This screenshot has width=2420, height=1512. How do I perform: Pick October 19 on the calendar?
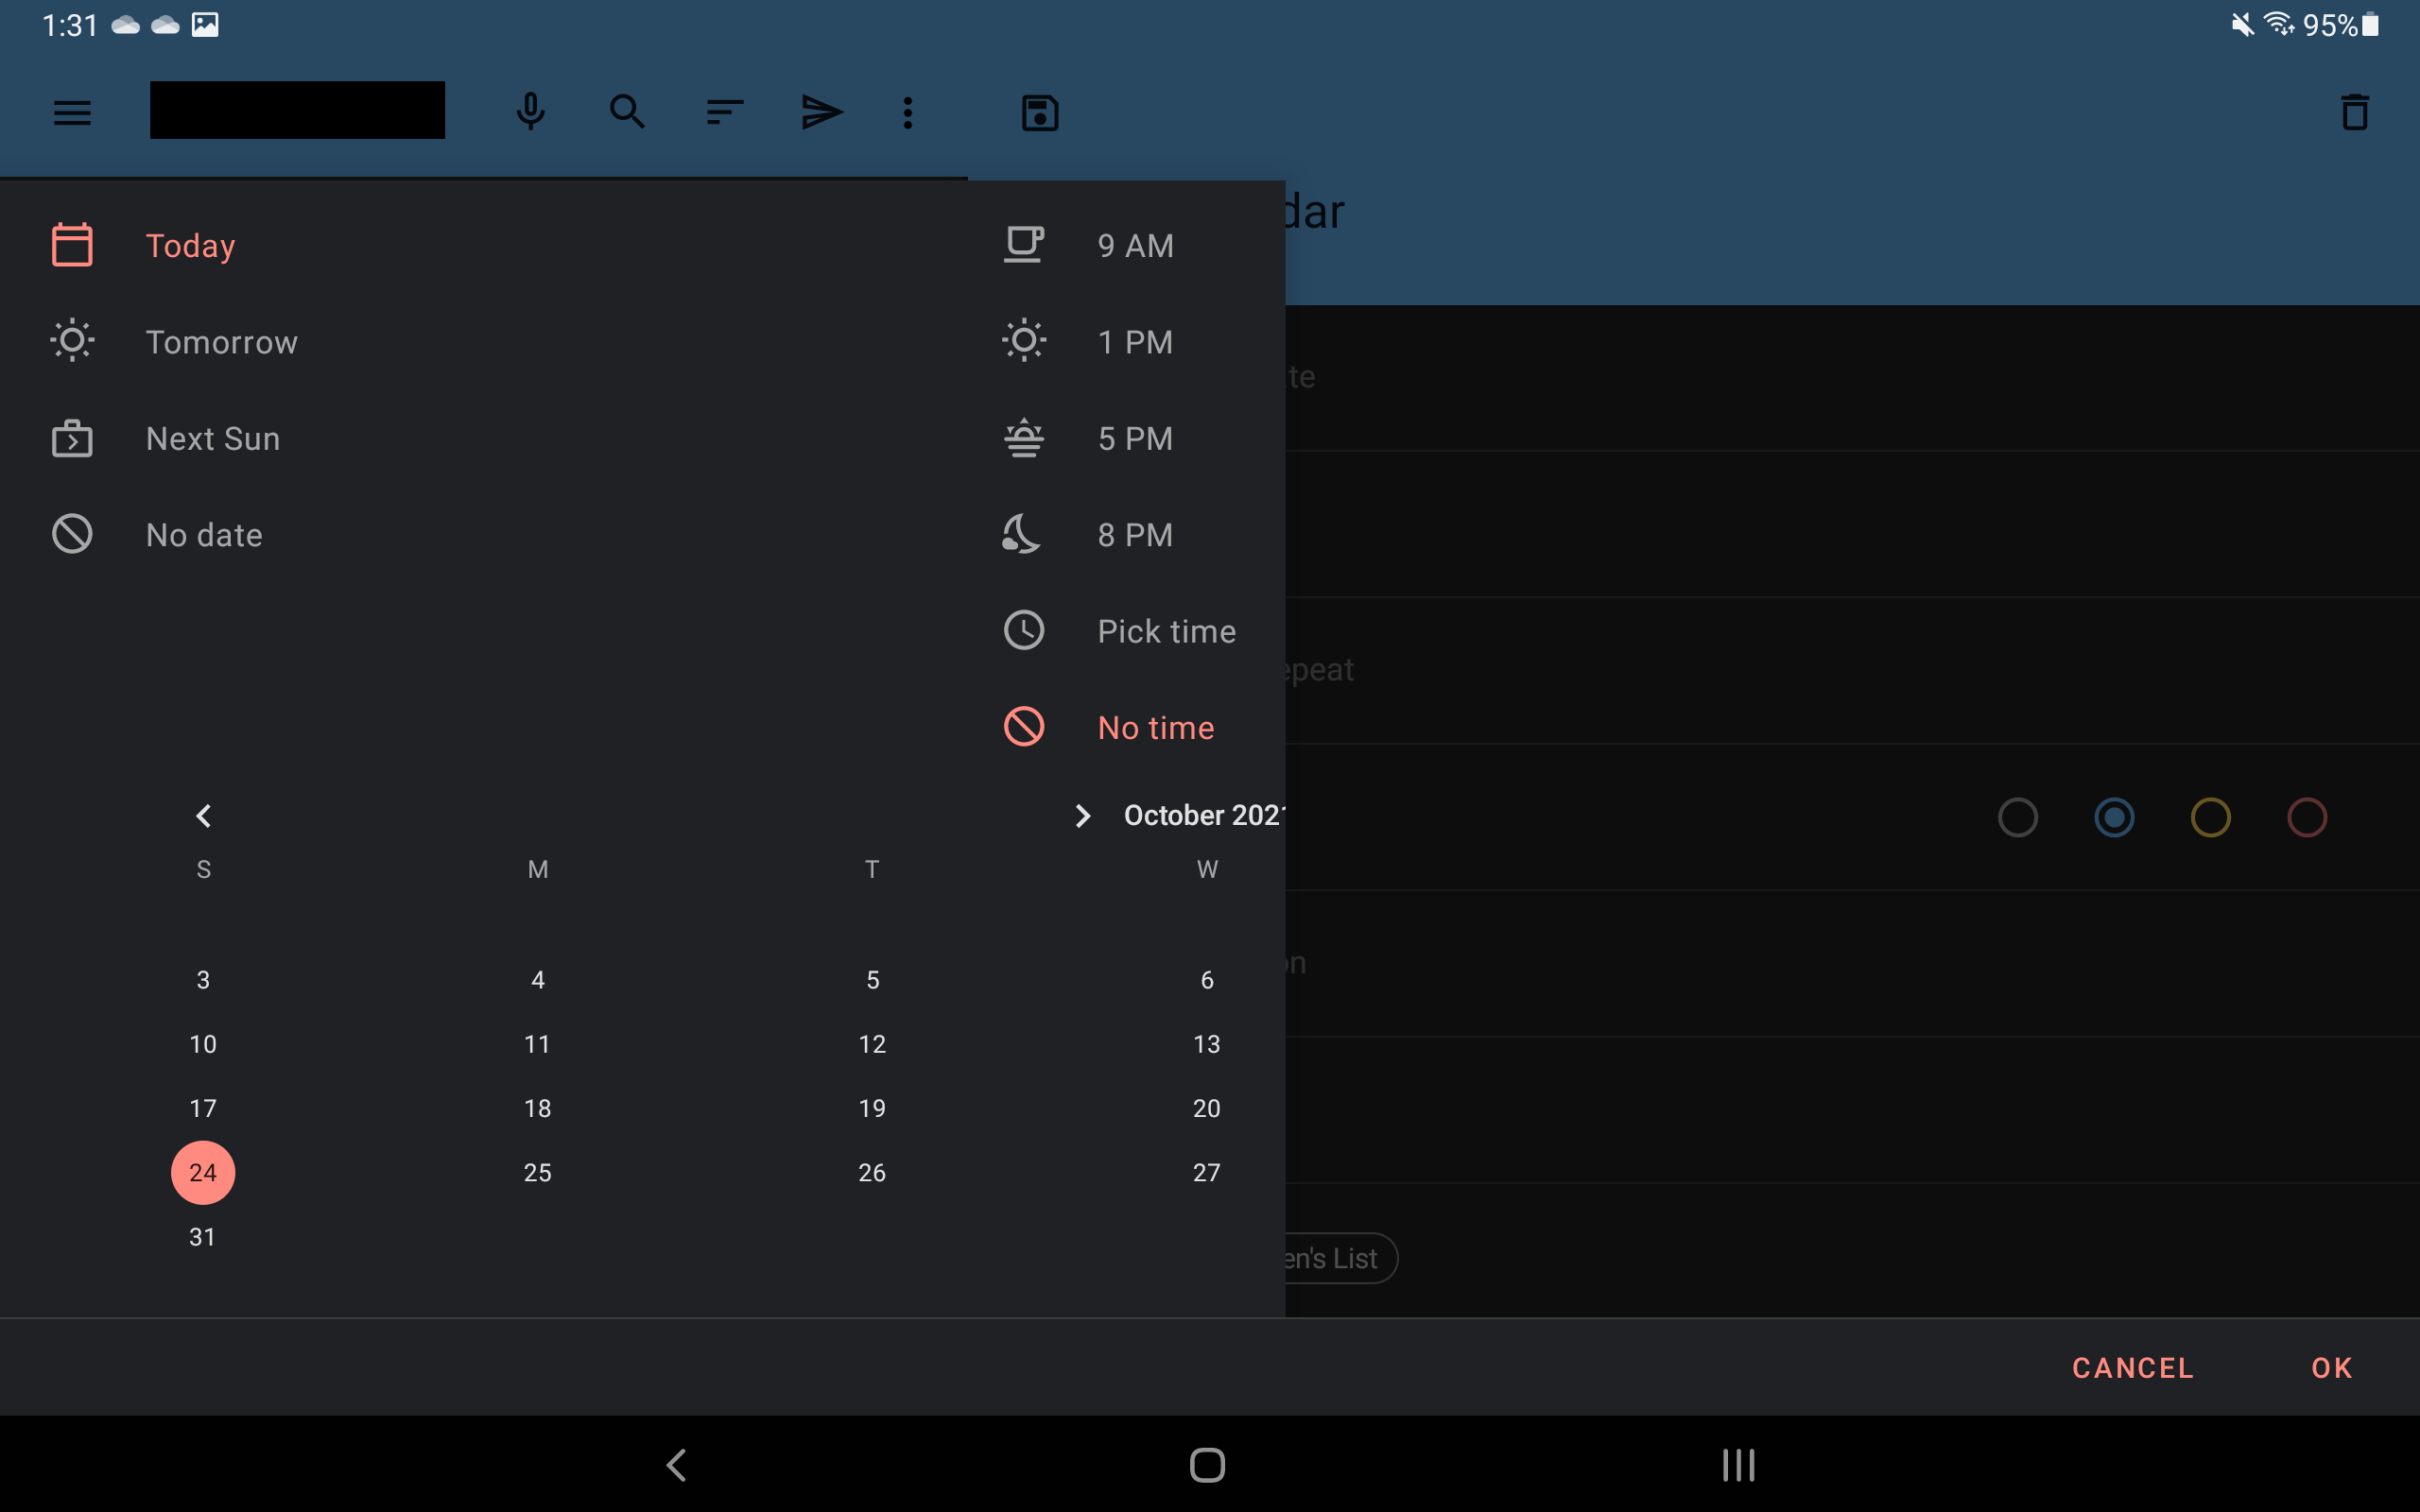(872, 1108)
